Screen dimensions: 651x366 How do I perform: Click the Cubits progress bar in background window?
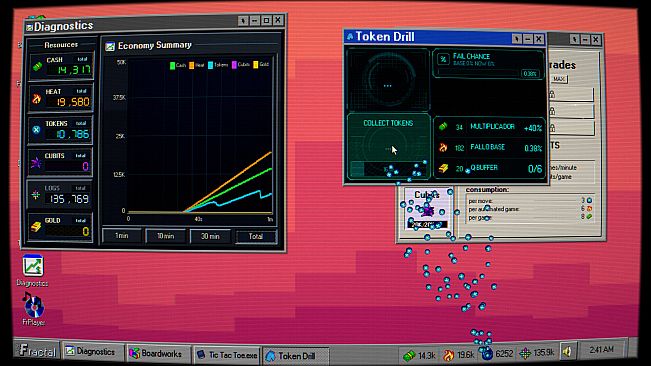tap(427, 224)
